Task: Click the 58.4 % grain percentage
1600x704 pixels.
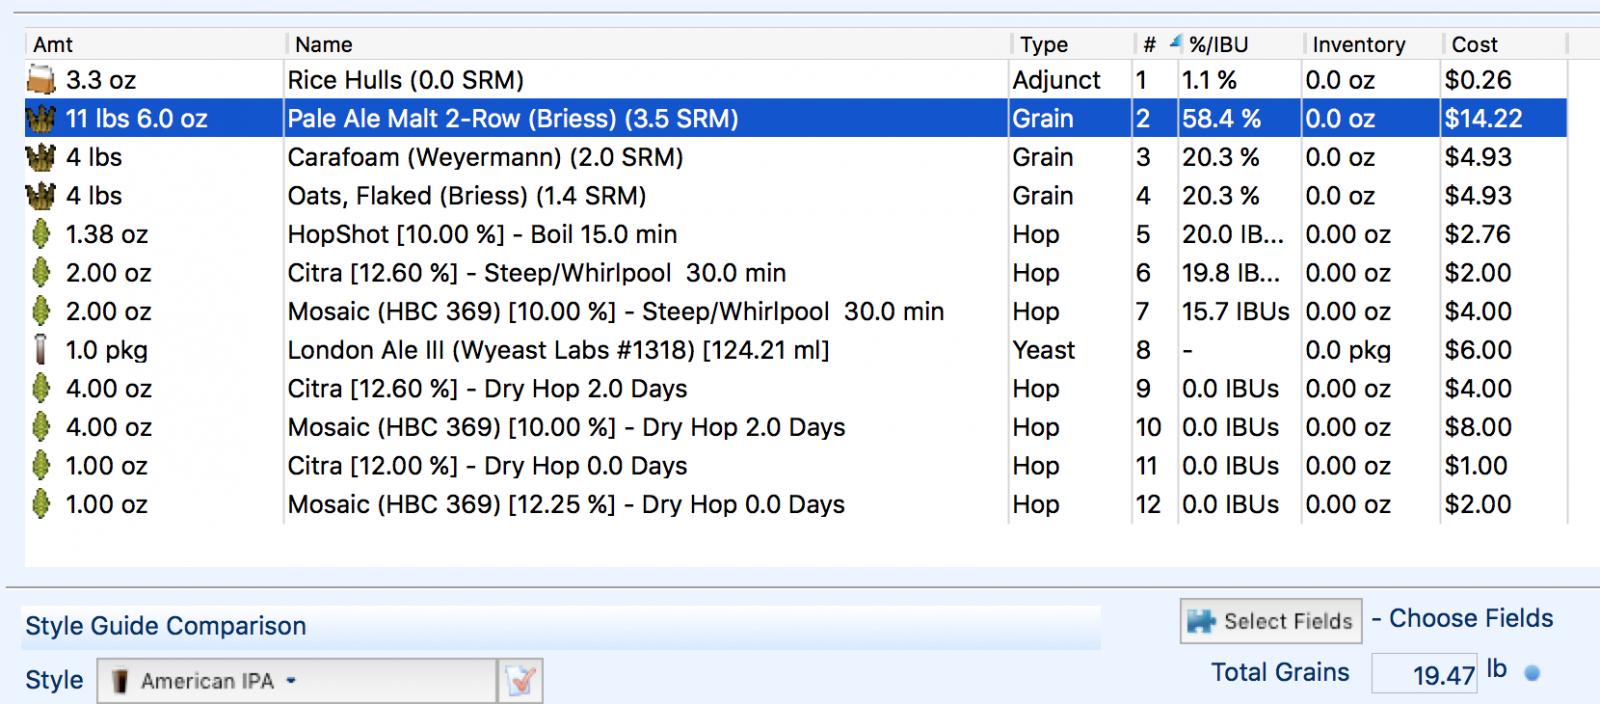Action: 1221,119
